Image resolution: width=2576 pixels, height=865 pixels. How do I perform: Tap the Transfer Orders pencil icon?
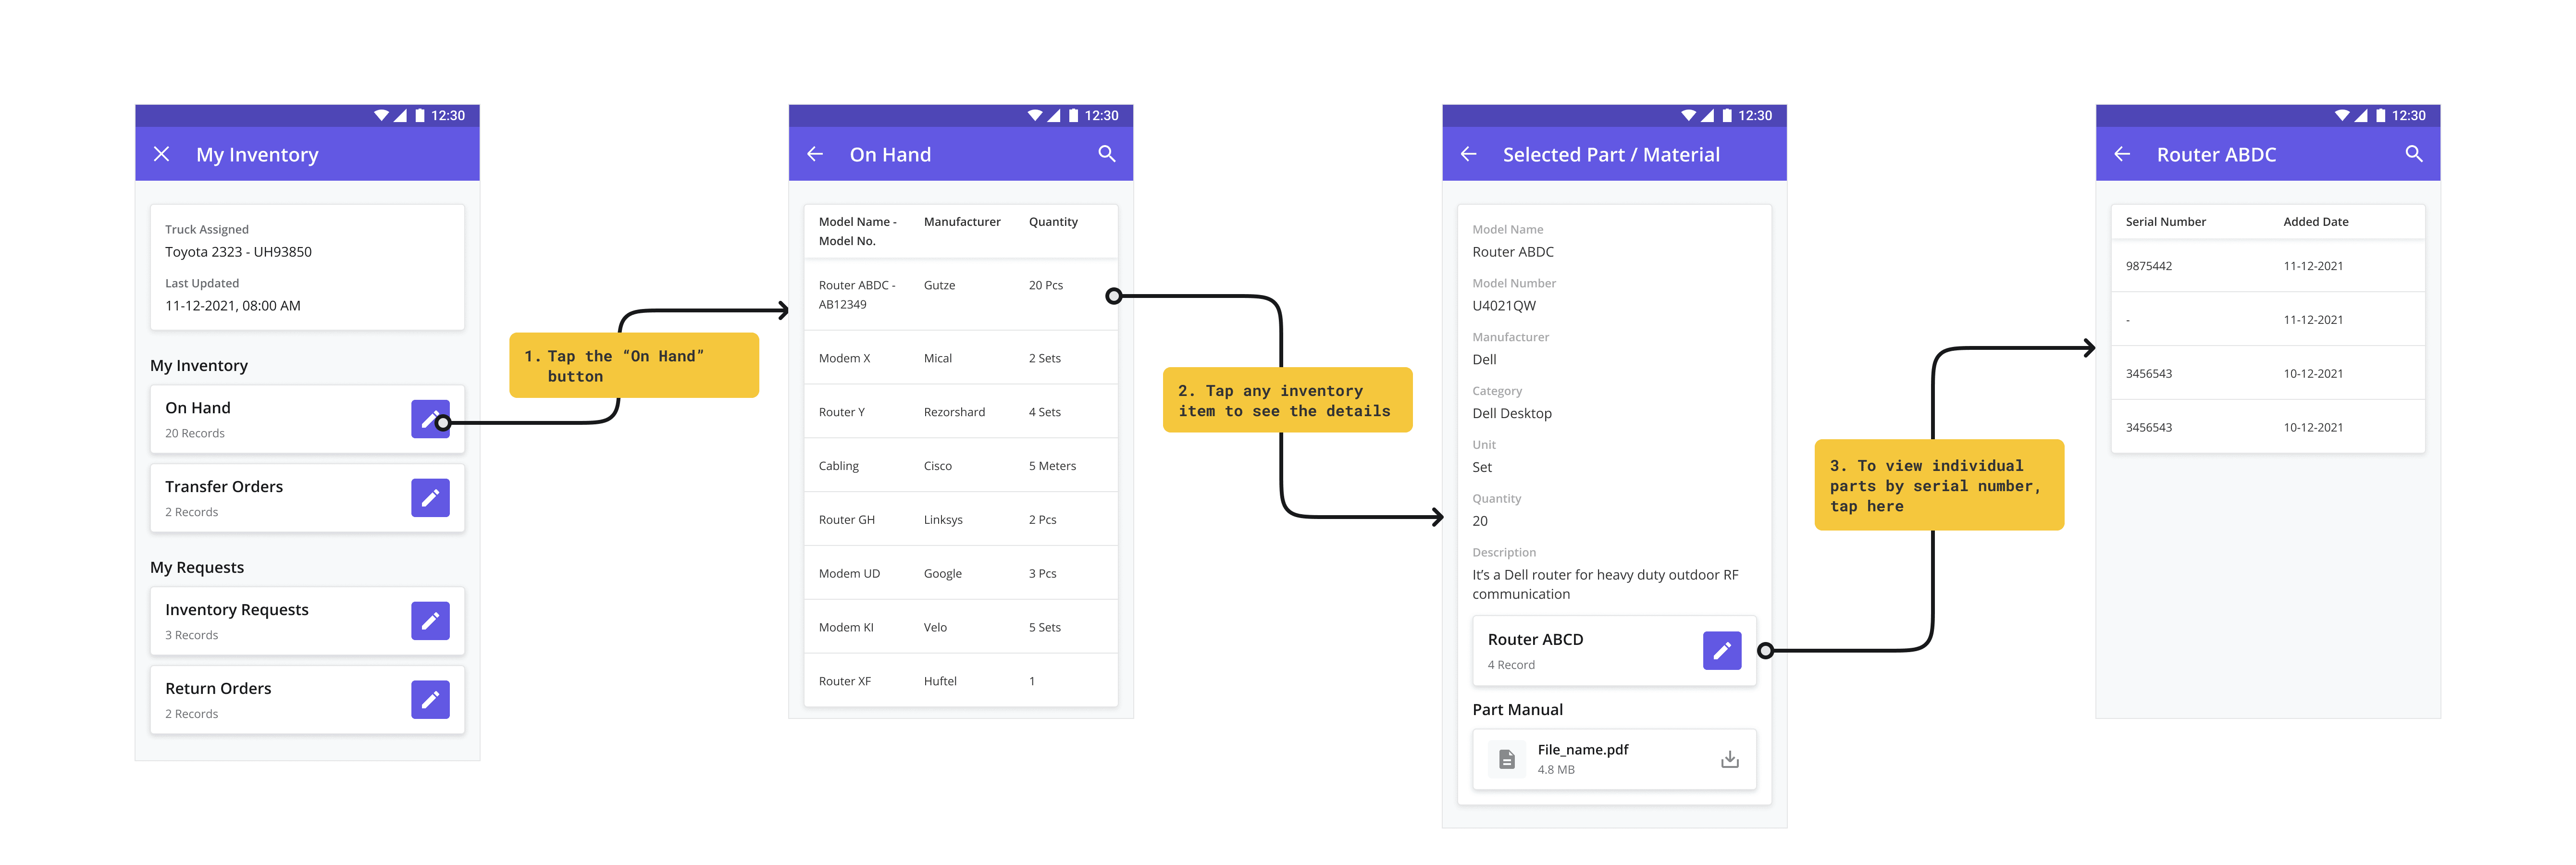tap(430, 498)
